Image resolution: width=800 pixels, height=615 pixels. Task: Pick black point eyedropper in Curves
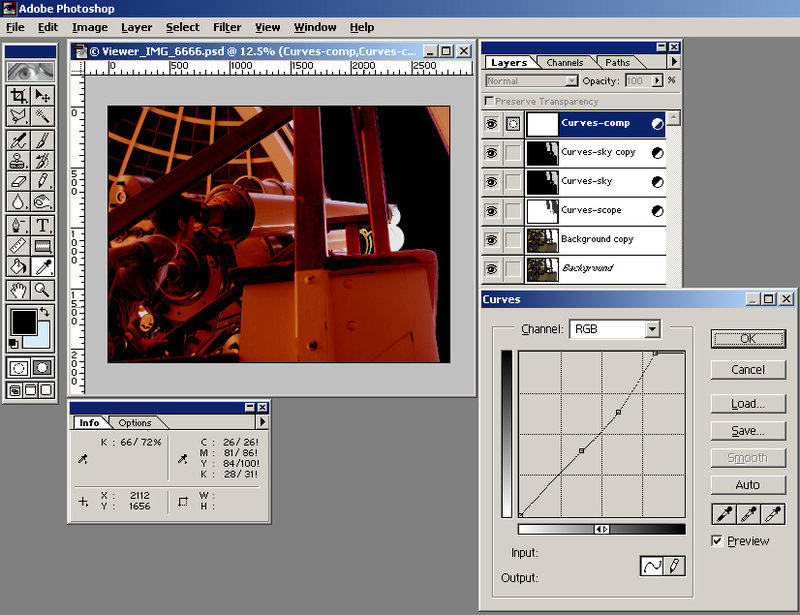[x=724, y=514]
